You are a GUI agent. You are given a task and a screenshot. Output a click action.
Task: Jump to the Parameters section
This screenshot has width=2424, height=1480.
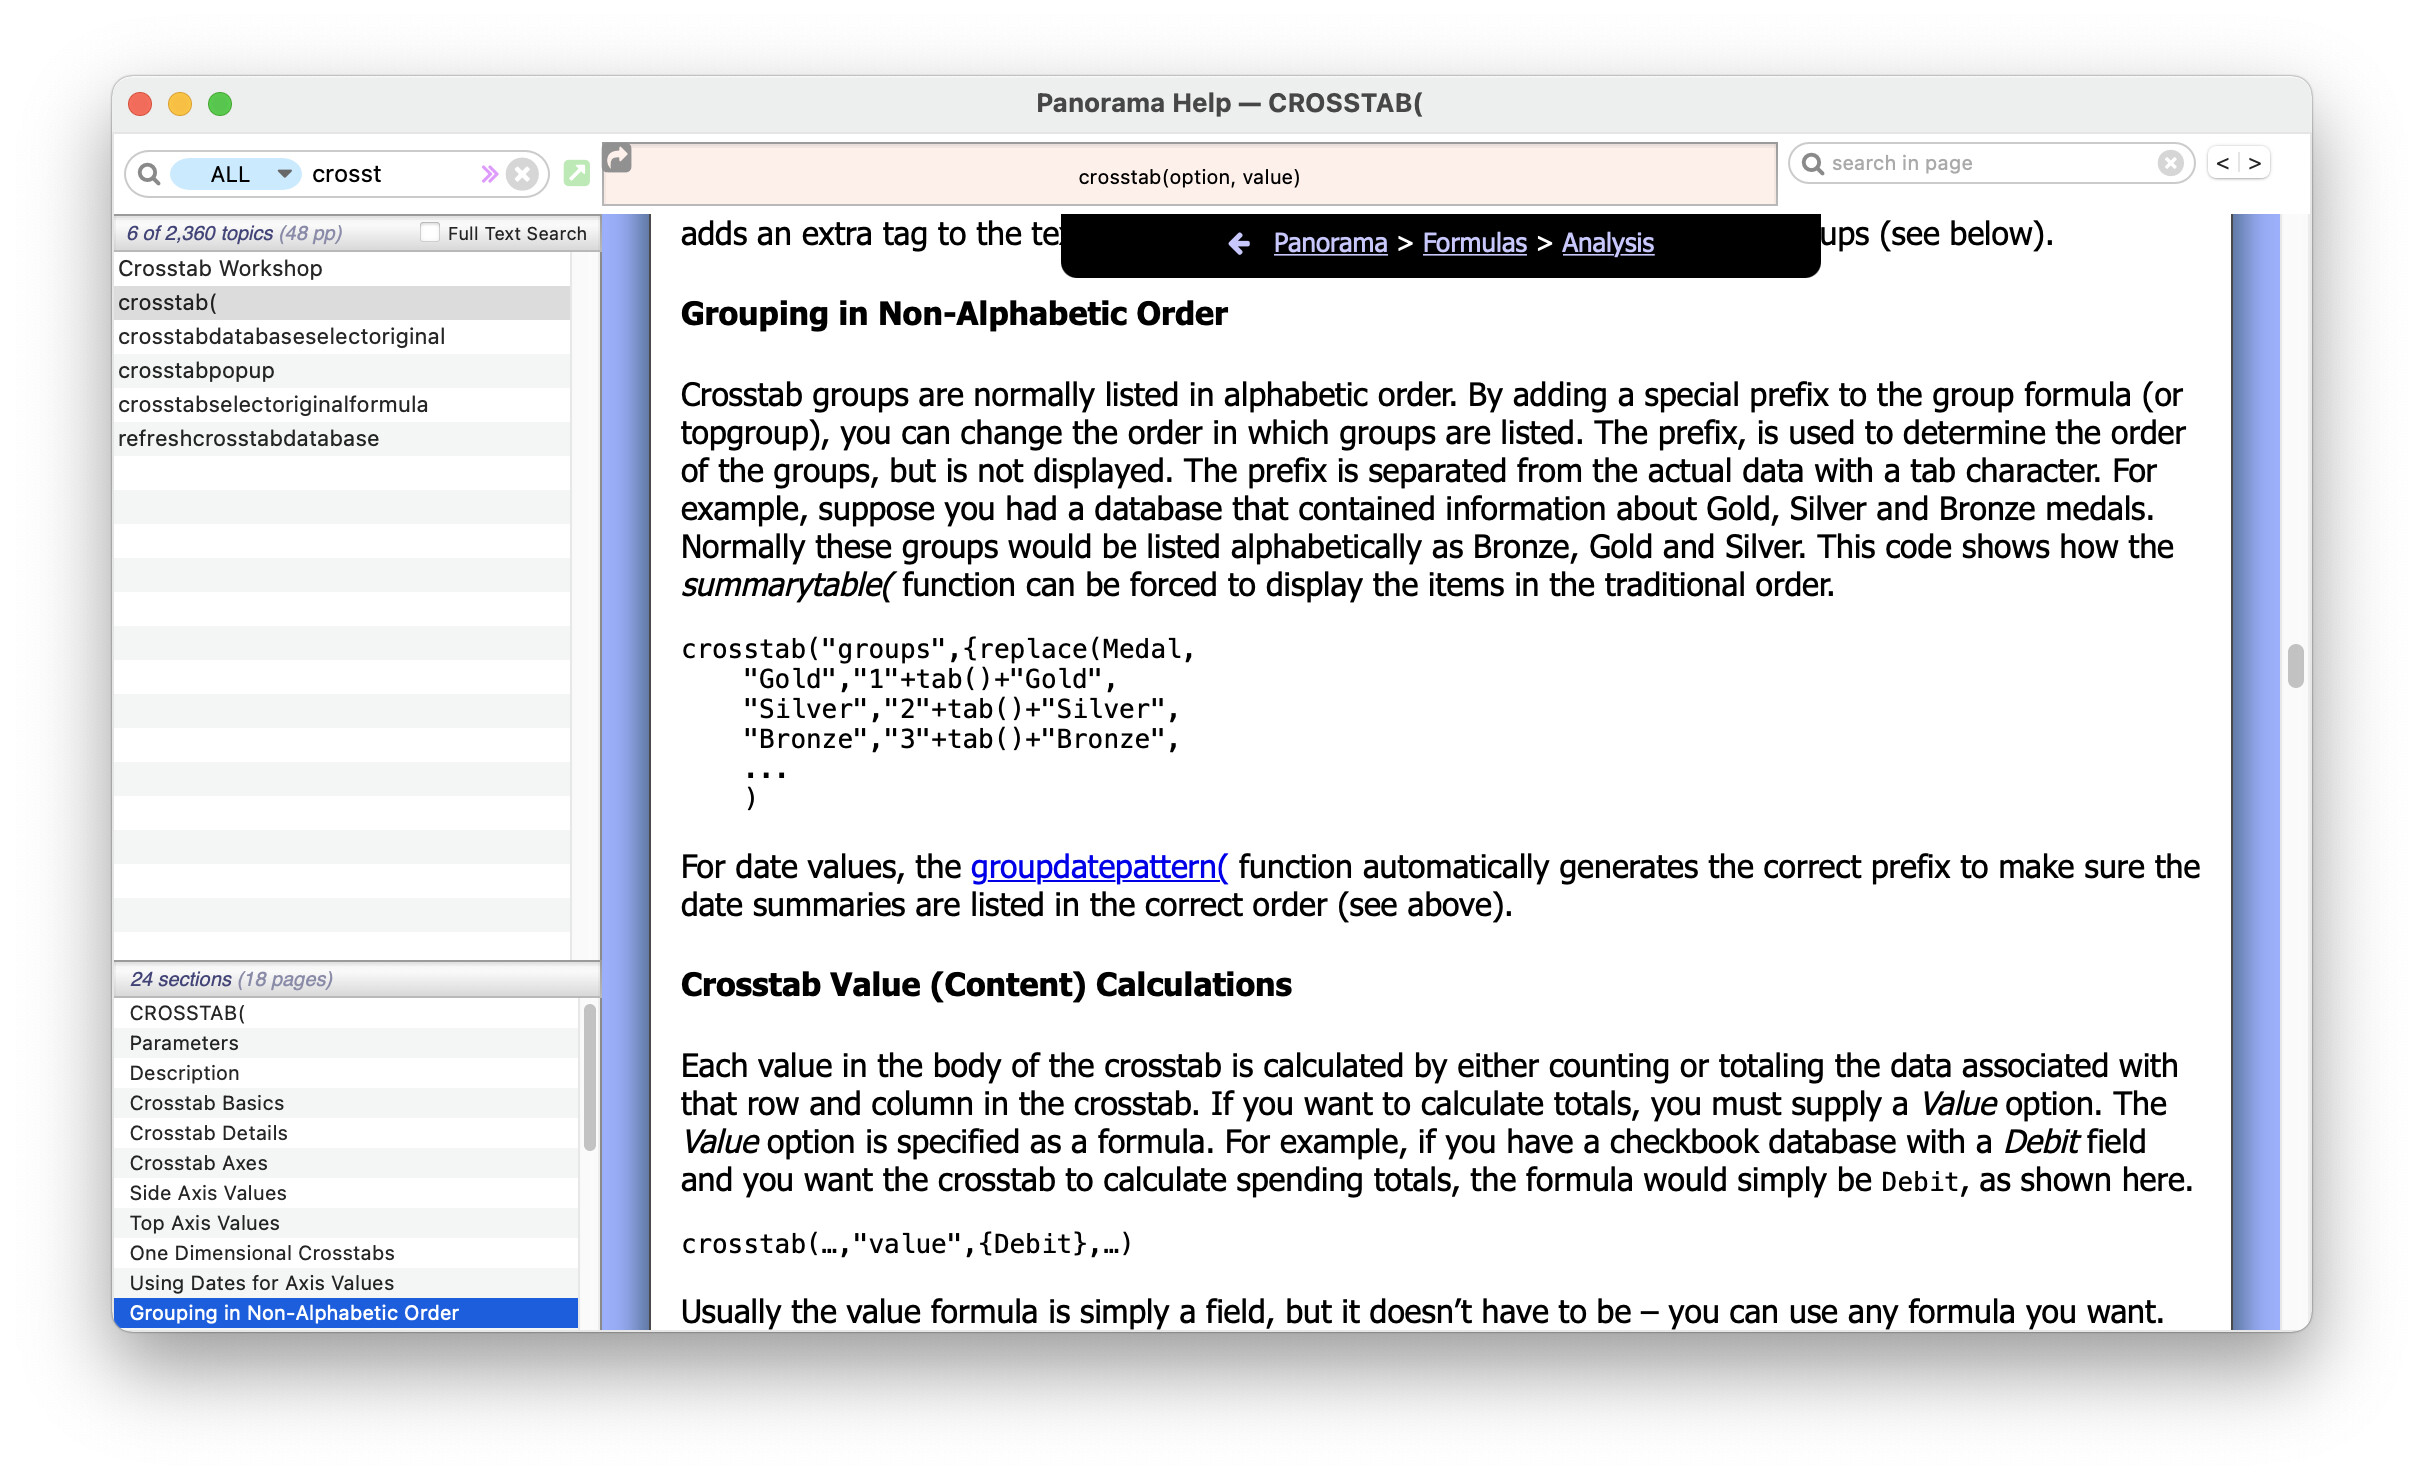pyautogui.click(x=346, y=1043)
